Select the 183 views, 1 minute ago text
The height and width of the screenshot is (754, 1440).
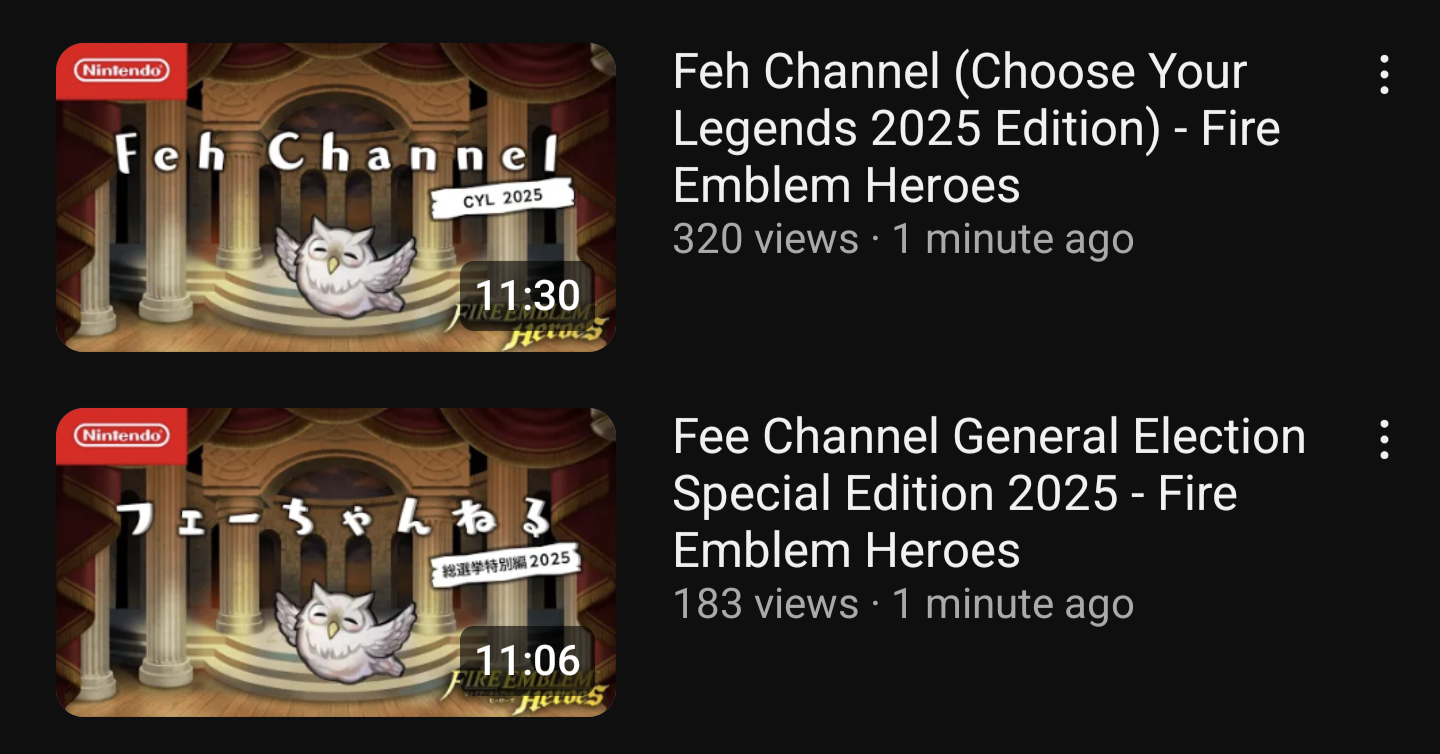(x=903, y=604)
